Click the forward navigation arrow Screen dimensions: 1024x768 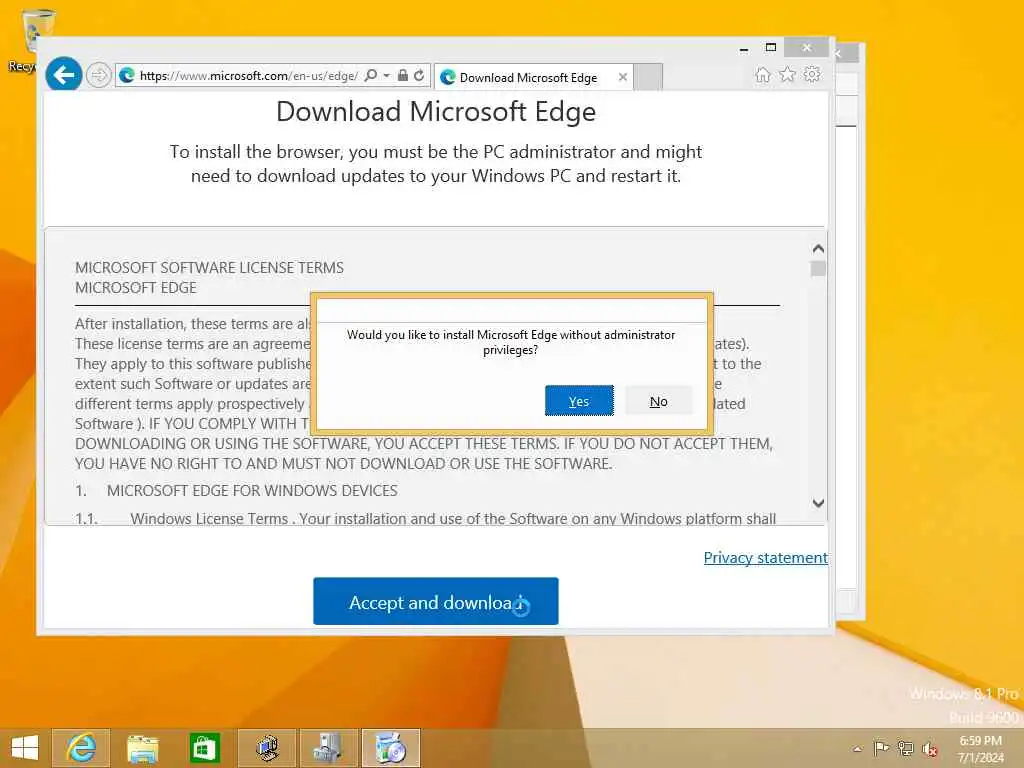[99, 76]
